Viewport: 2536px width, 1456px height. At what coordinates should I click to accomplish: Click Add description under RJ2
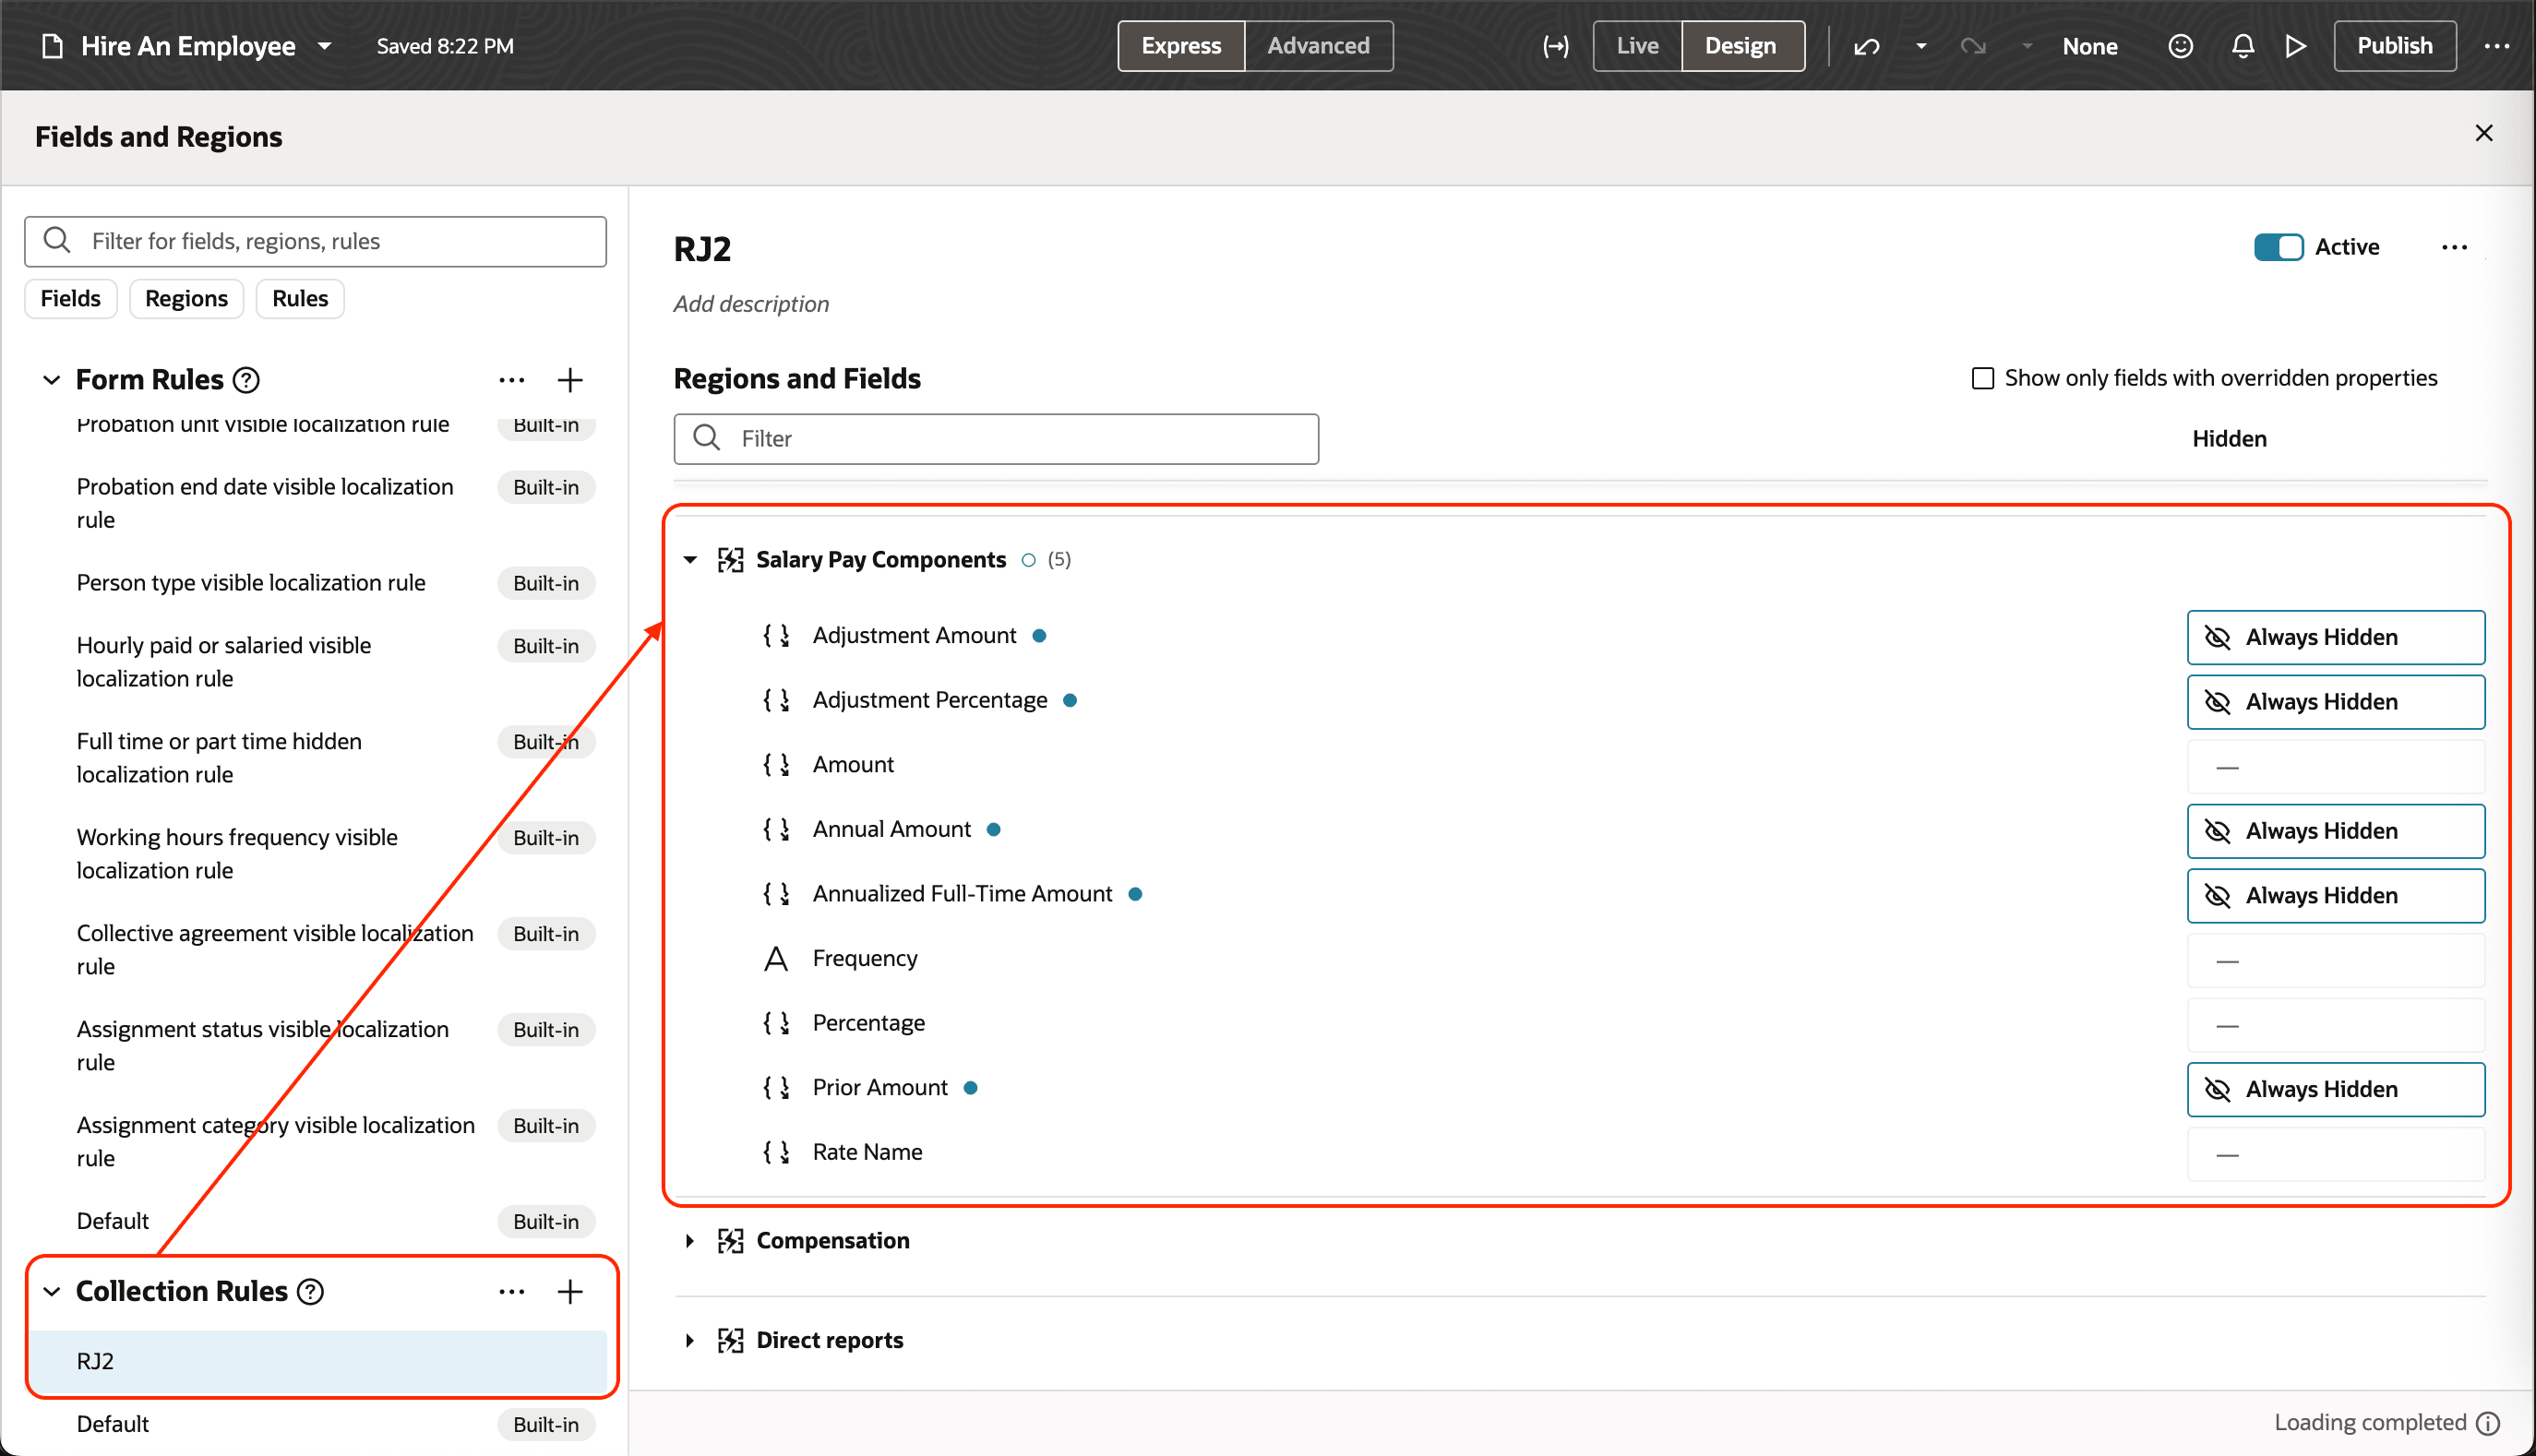751,303
